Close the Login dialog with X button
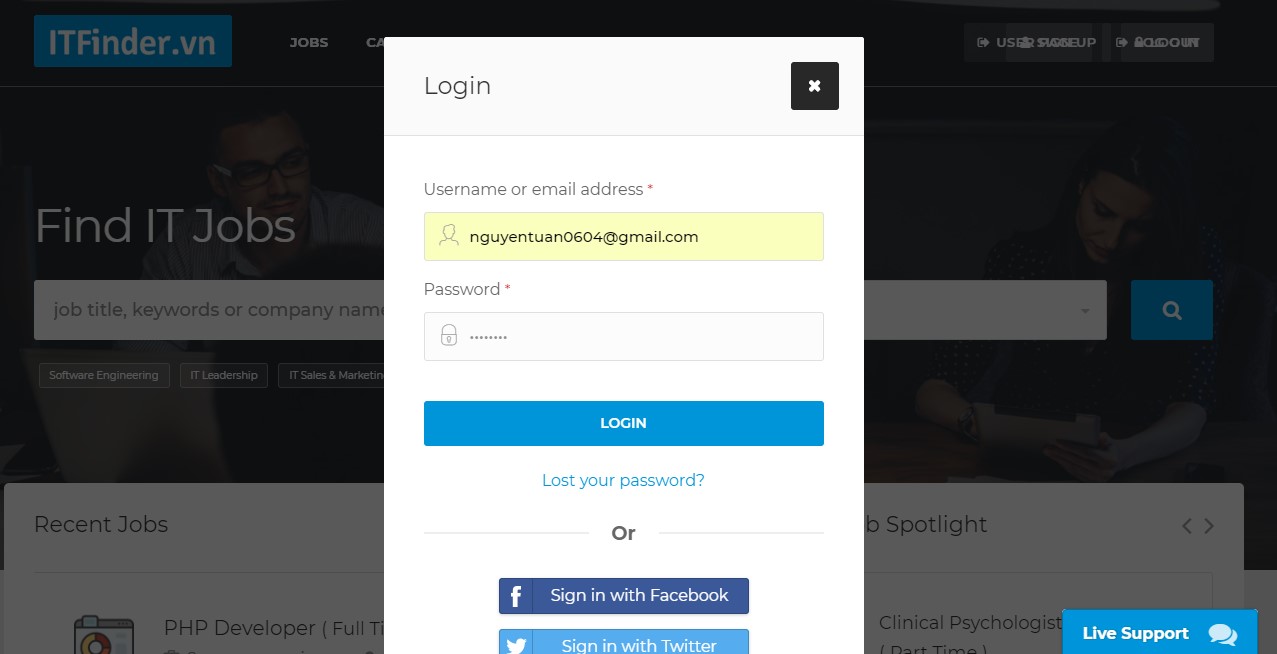Screen dimensions: 1277x654 [x=814, y=86]
